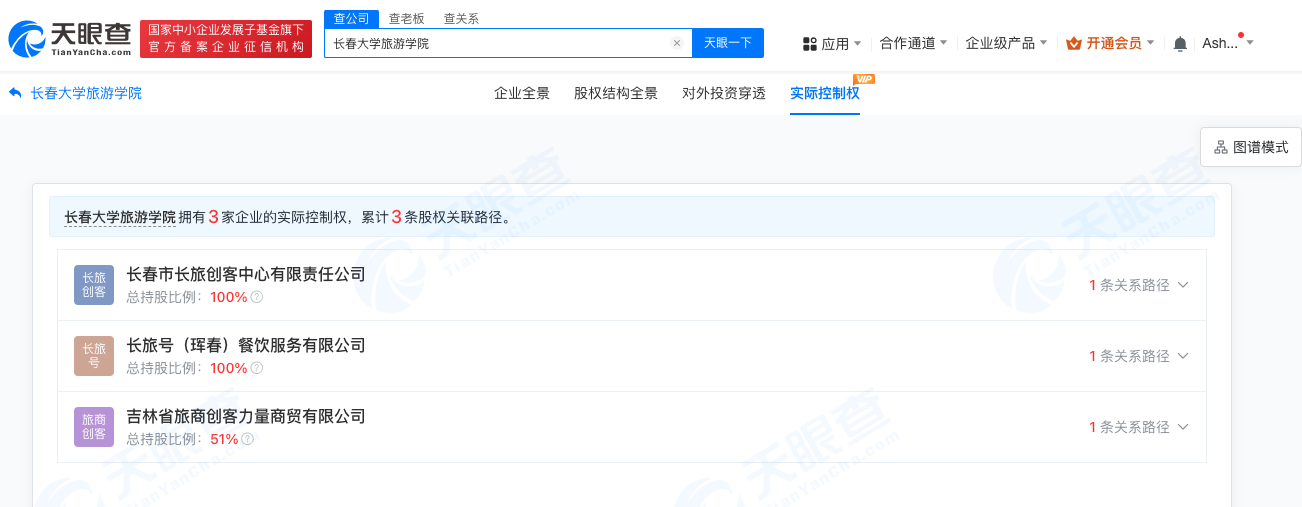Open 长春市长旅创客中心有限责任公司 link
The image size is (1302, 507).
point(246,274)
